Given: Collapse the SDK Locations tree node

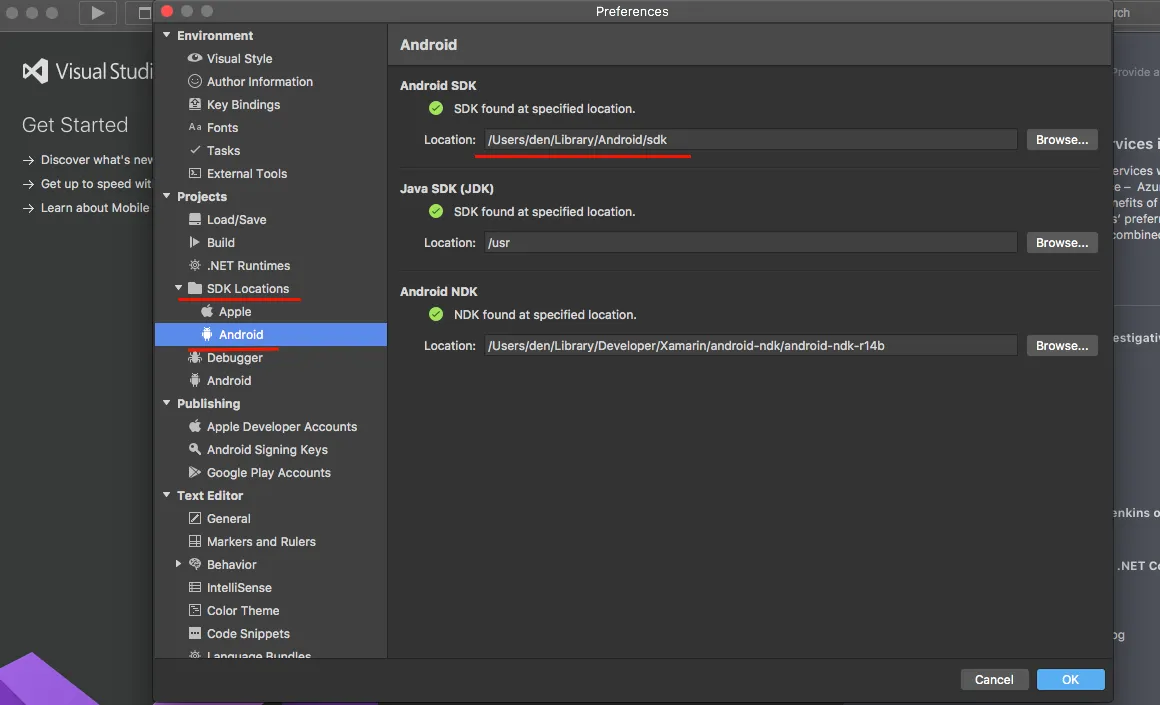Looking at the screenshot, I should 179,289.
